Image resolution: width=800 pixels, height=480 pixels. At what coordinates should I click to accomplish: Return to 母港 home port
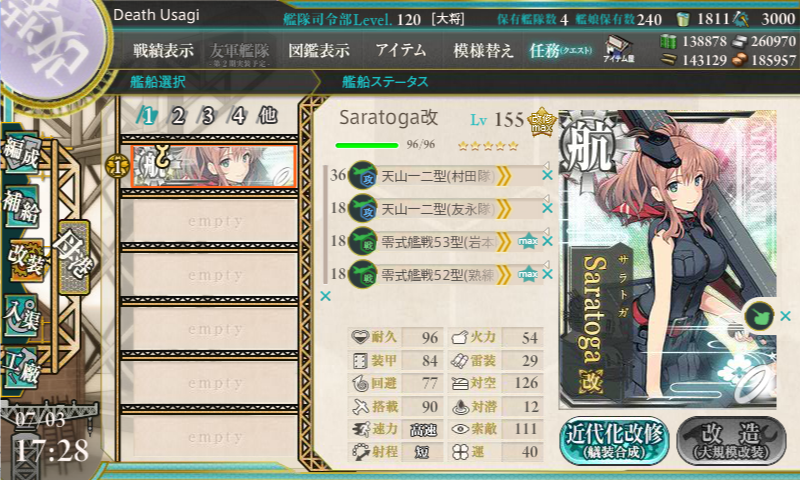pos(74,258)
